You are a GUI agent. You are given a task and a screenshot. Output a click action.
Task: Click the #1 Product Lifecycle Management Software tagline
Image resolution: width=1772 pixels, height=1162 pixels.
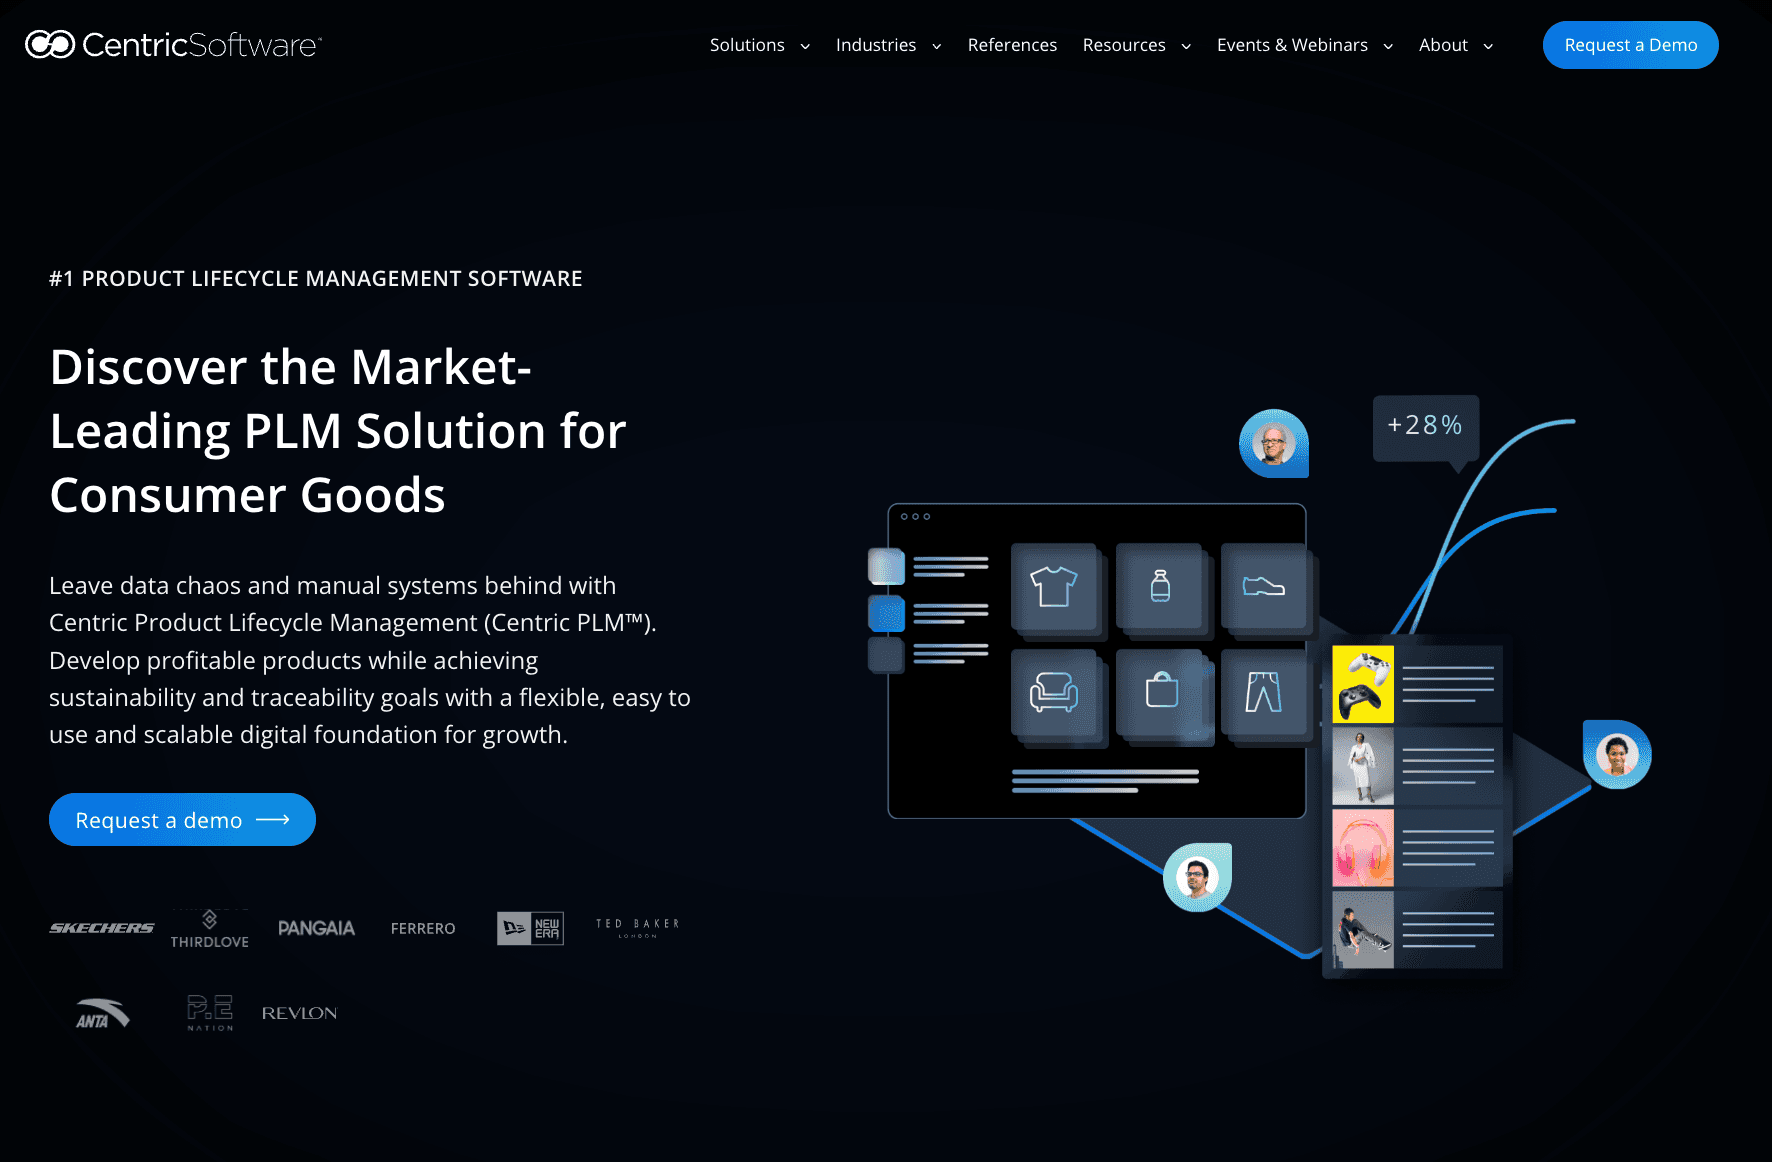click(316, 278)
